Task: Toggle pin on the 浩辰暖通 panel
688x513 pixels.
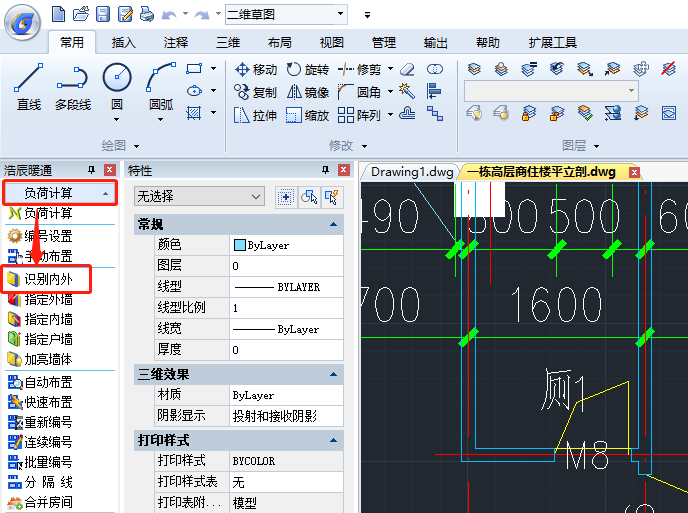Action: (92, 171)
